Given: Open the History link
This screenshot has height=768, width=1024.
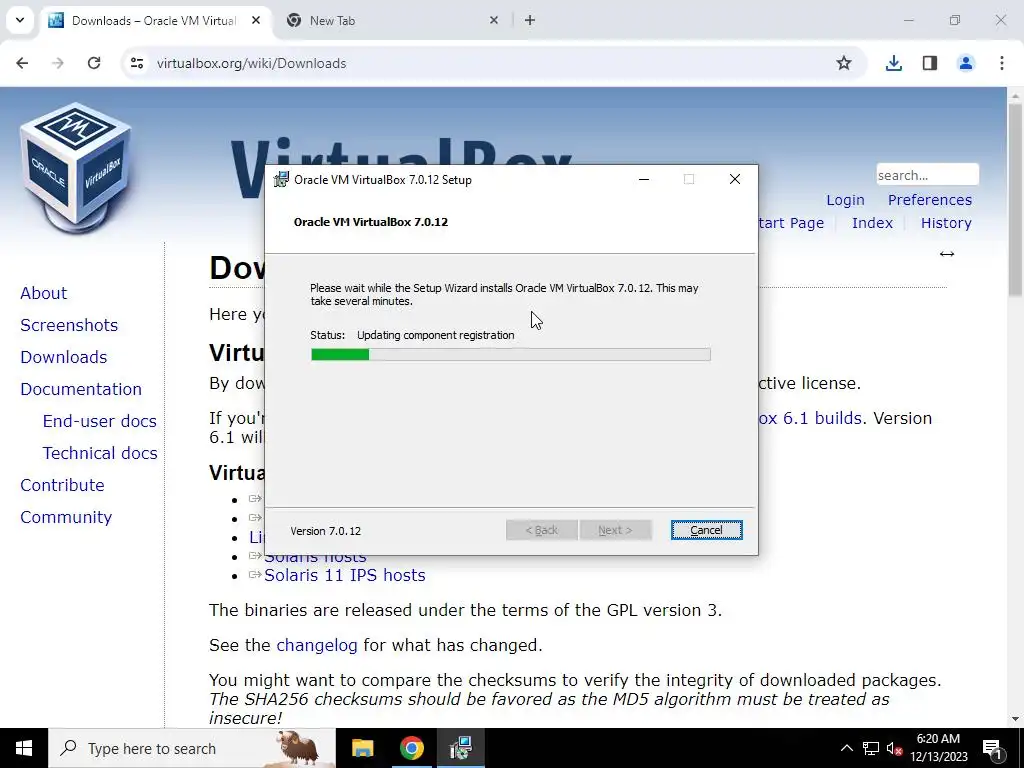Looking at the screenshot, I should 946,223.
